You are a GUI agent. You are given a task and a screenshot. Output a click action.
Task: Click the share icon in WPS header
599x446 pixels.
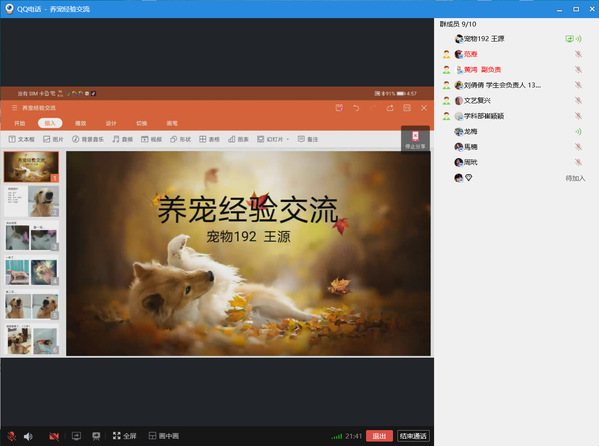click(x=390, y=108)
